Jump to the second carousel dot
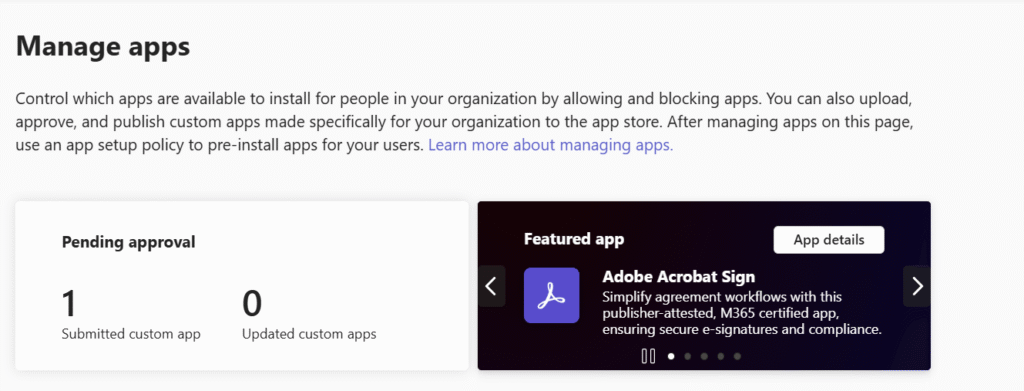The height and width of the screenshot is (391, 1024). [687, 356]
